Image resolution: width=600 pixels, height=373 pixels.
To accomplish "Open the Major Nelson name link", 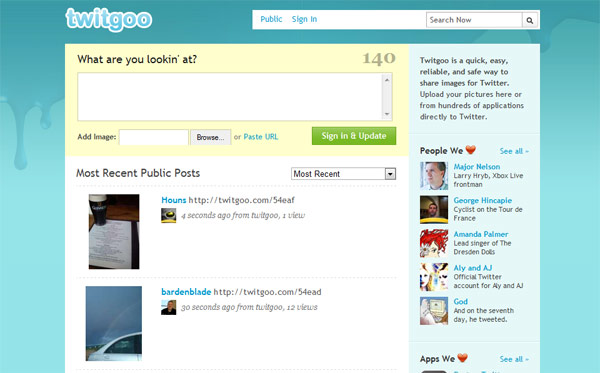I will [477, 167].
